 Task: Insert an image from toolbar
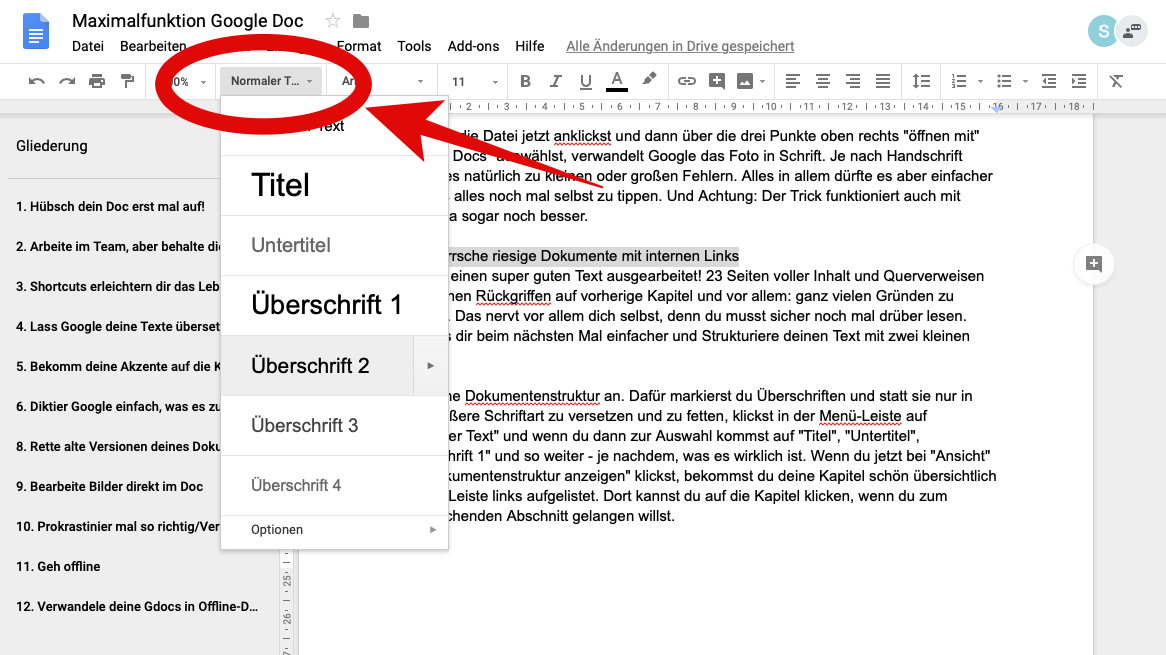(744, 81)
